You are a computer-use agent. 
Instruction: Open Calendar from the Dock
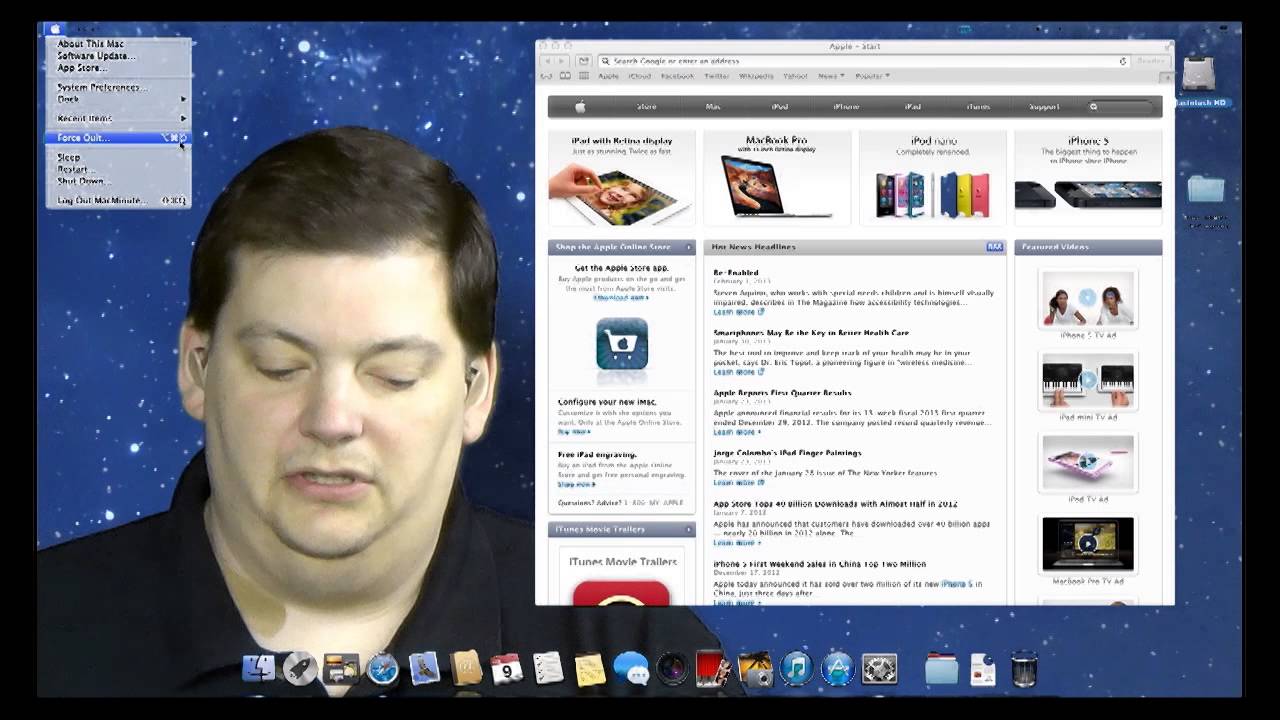[x=506, y=669]
